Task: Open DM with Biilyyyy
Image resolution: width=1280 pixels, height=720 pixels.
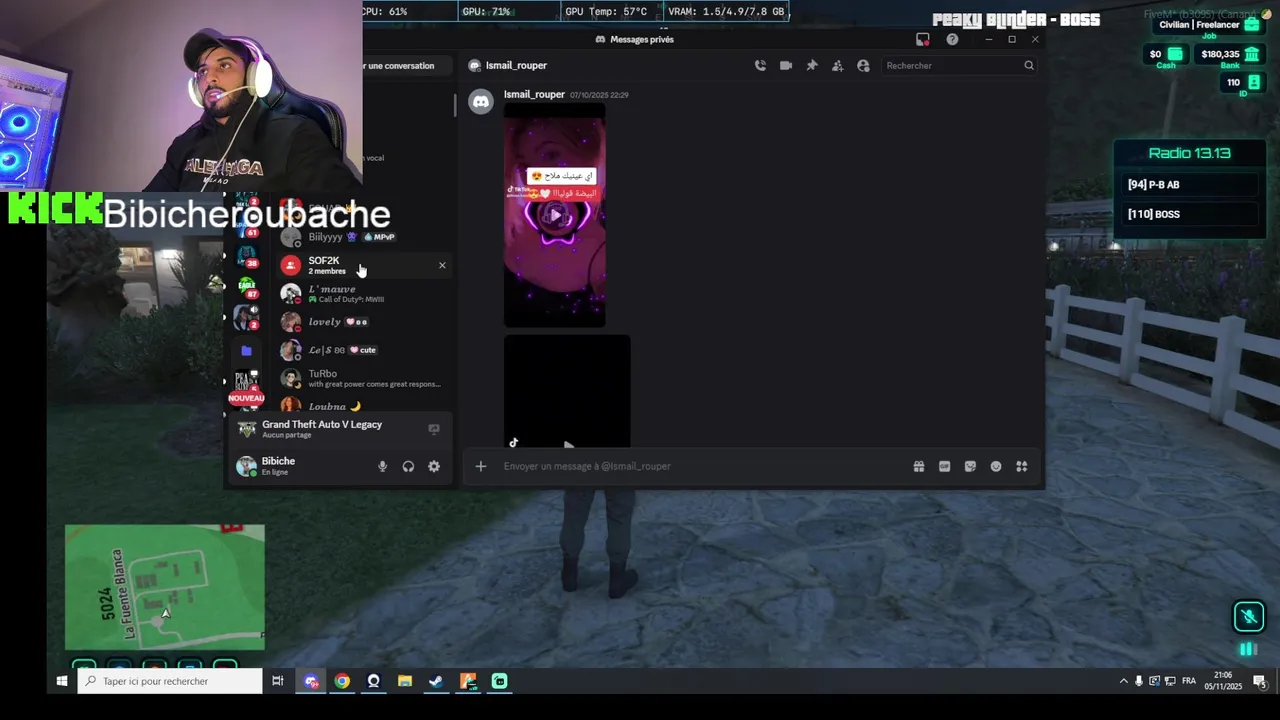Action: tap(364, 237)
